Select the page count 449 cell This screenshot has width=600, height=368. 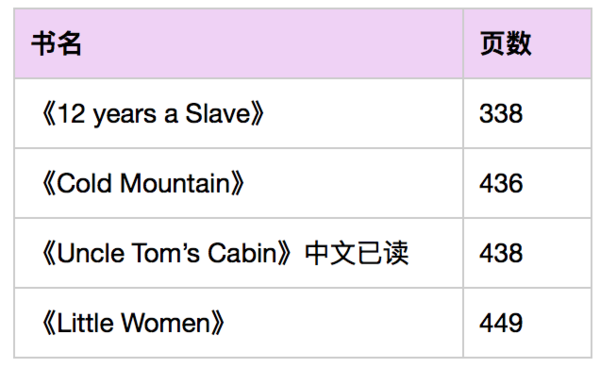pyautogui.click(x=527, y=323)
